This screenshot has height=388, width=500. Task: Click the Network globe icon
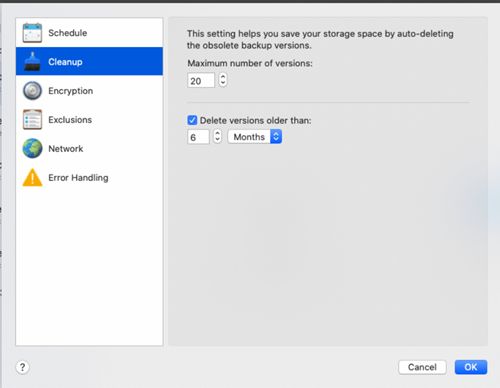[x=32, y=148]
